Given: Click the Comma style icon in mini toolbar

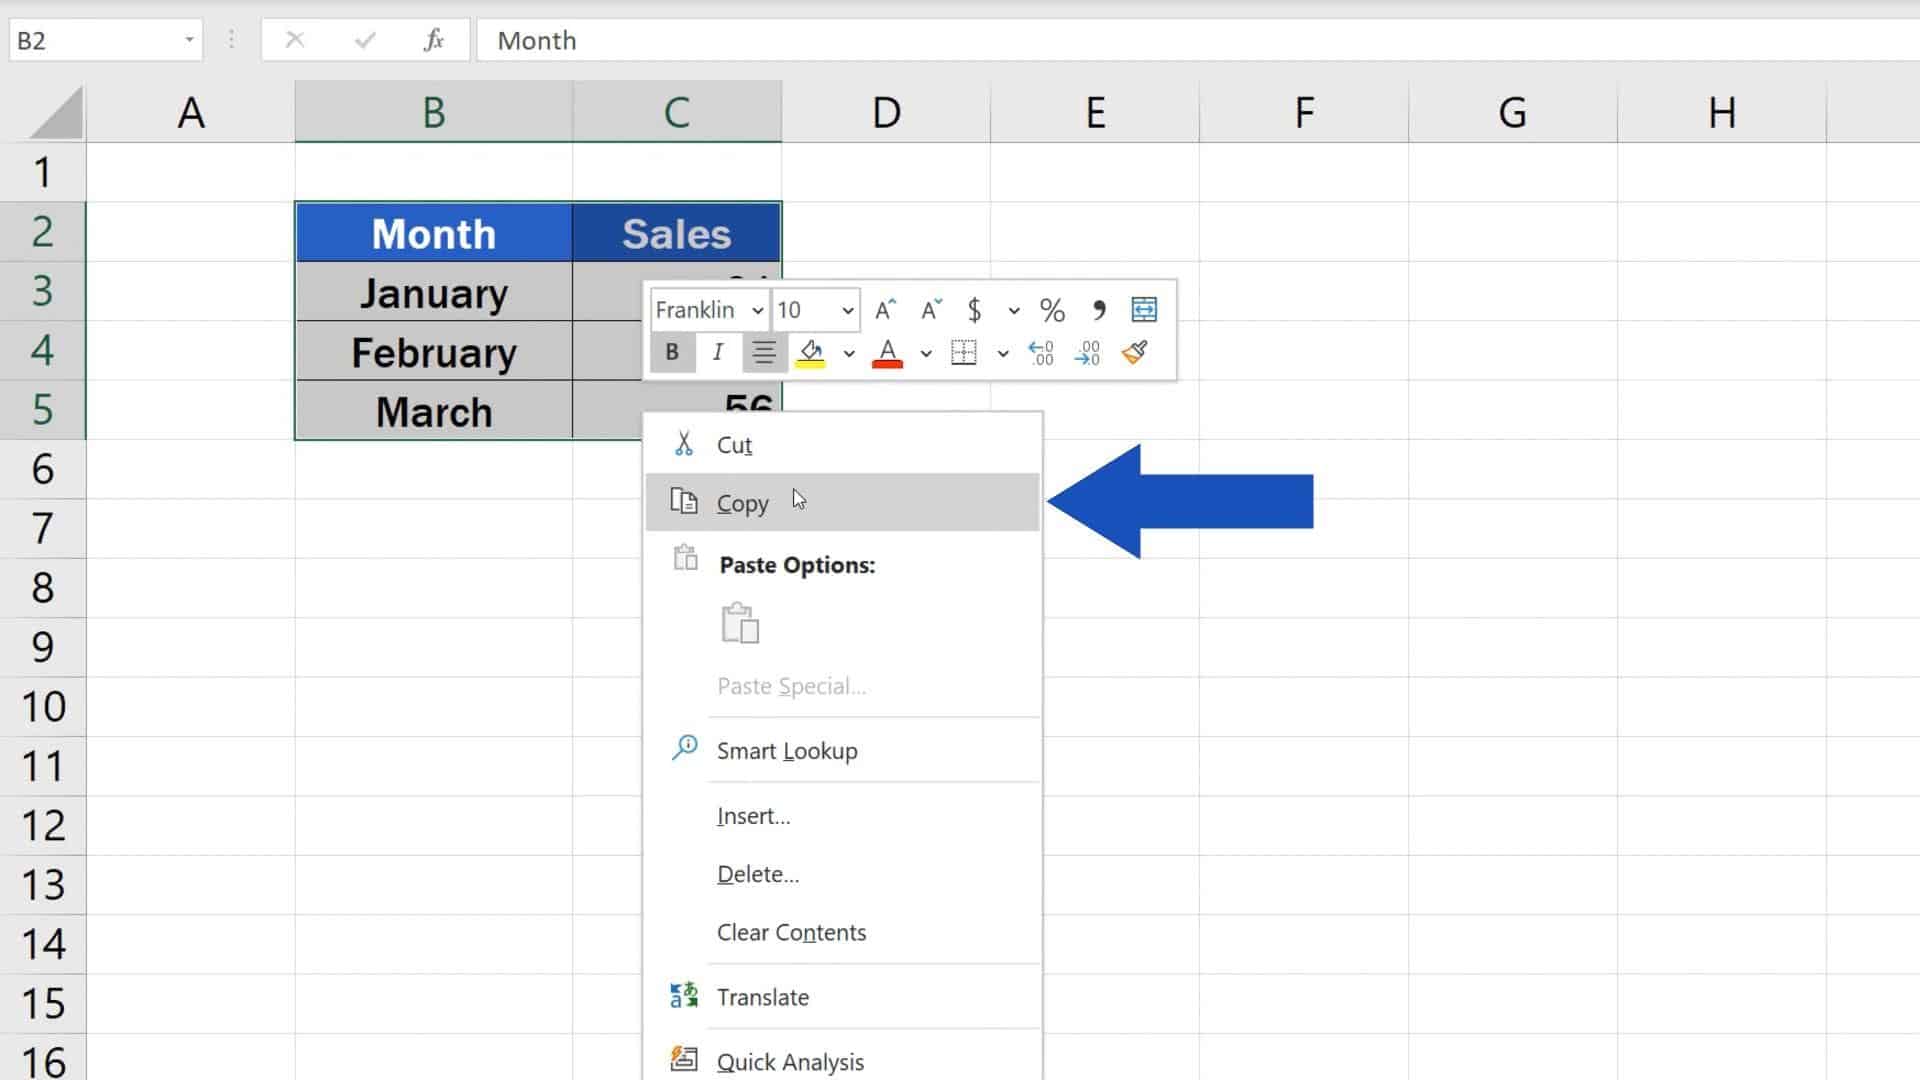Looking at the screenshot, I should pyautogui.click(x=1098, y=309).
